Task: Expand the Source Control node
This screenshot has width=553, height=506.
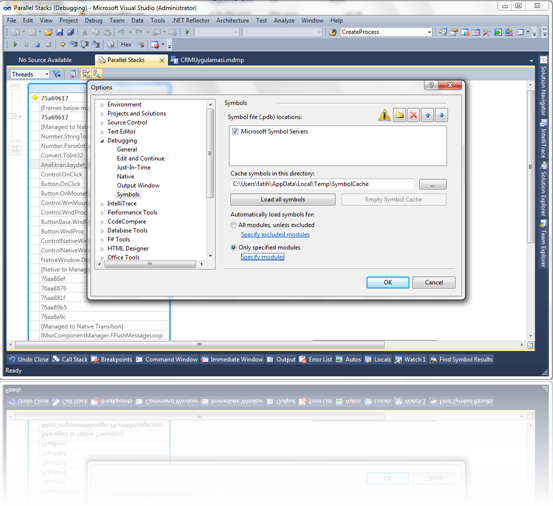Action: [x=102, y=123]
